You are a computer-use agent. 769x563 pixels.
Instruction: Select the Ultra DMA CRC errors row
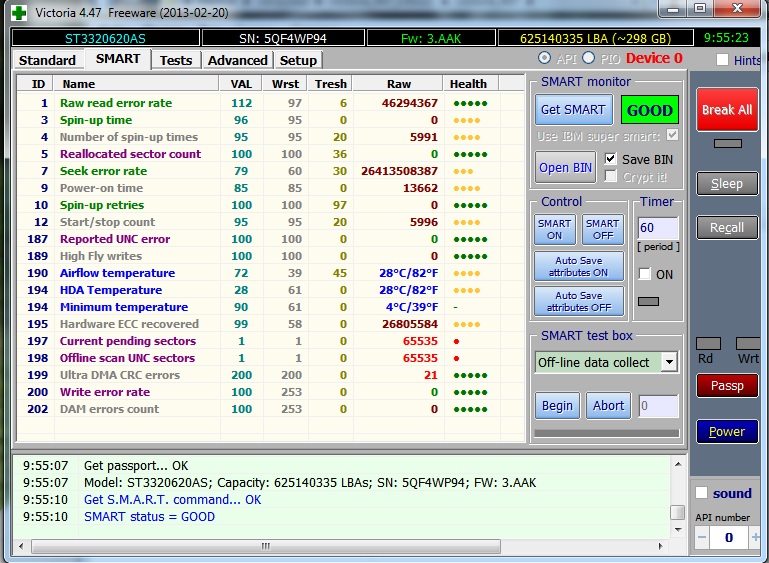(x=271, y=375)
